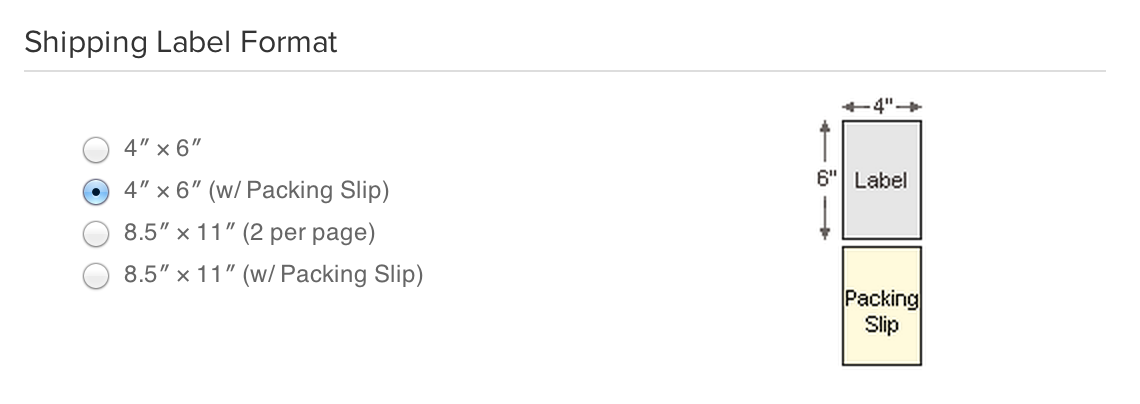The image size is (1140, 404).
Task: Select 8.5″ × 11″ (w/ Packing Slip) radio button
Action: (95, 275)
